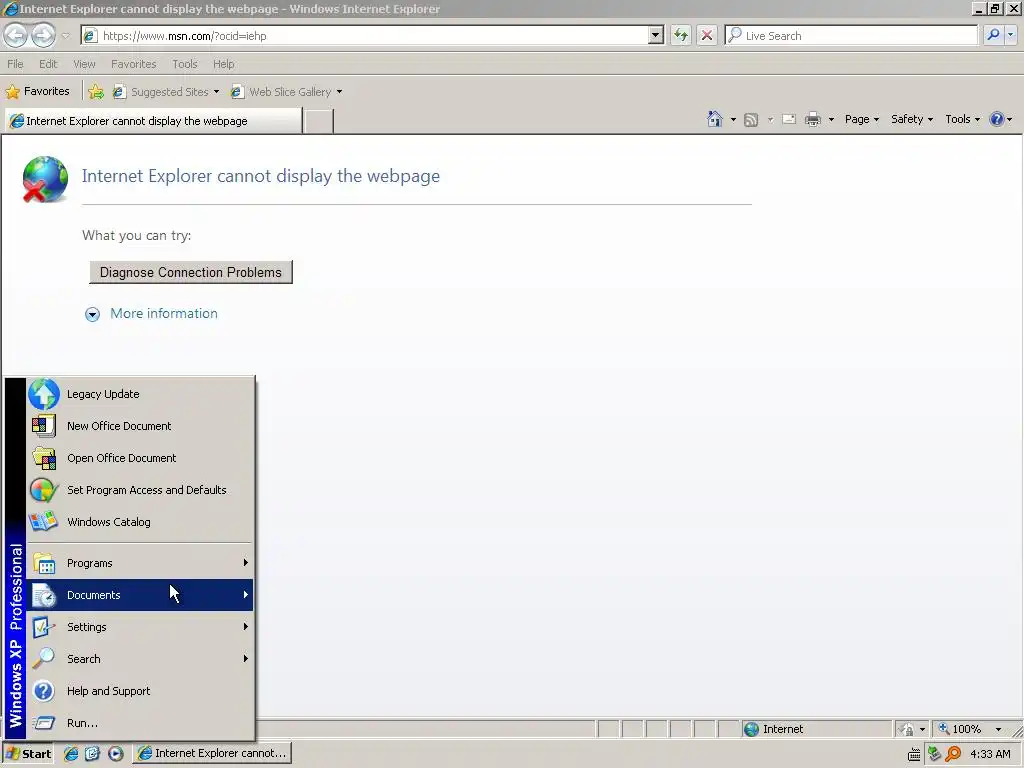
Task: Click the RSS Feeds icon
Action: (x=751, y=120)
